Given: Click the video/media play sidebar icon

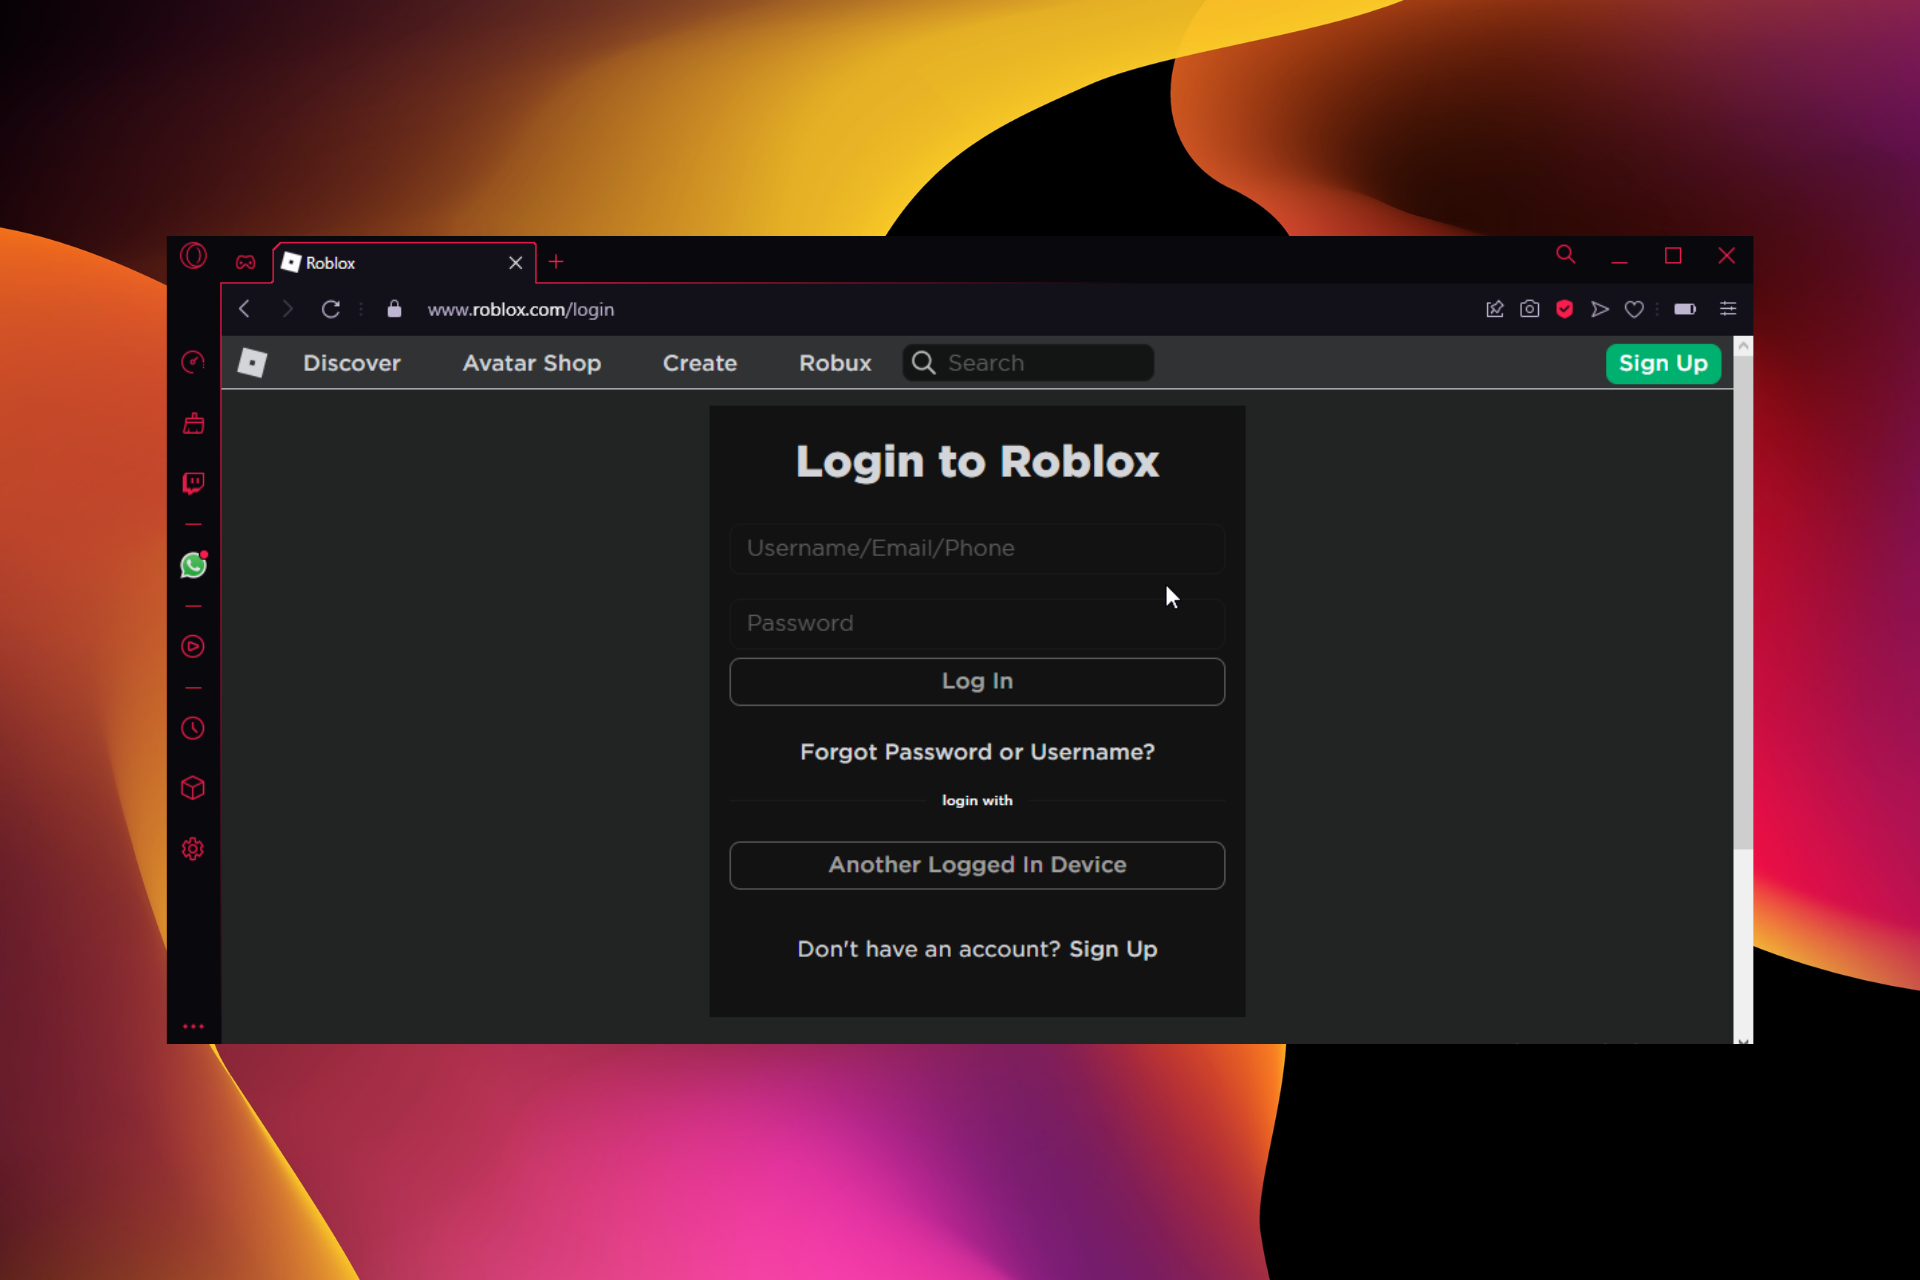Looking at the screenshot, I should [194, 647].
